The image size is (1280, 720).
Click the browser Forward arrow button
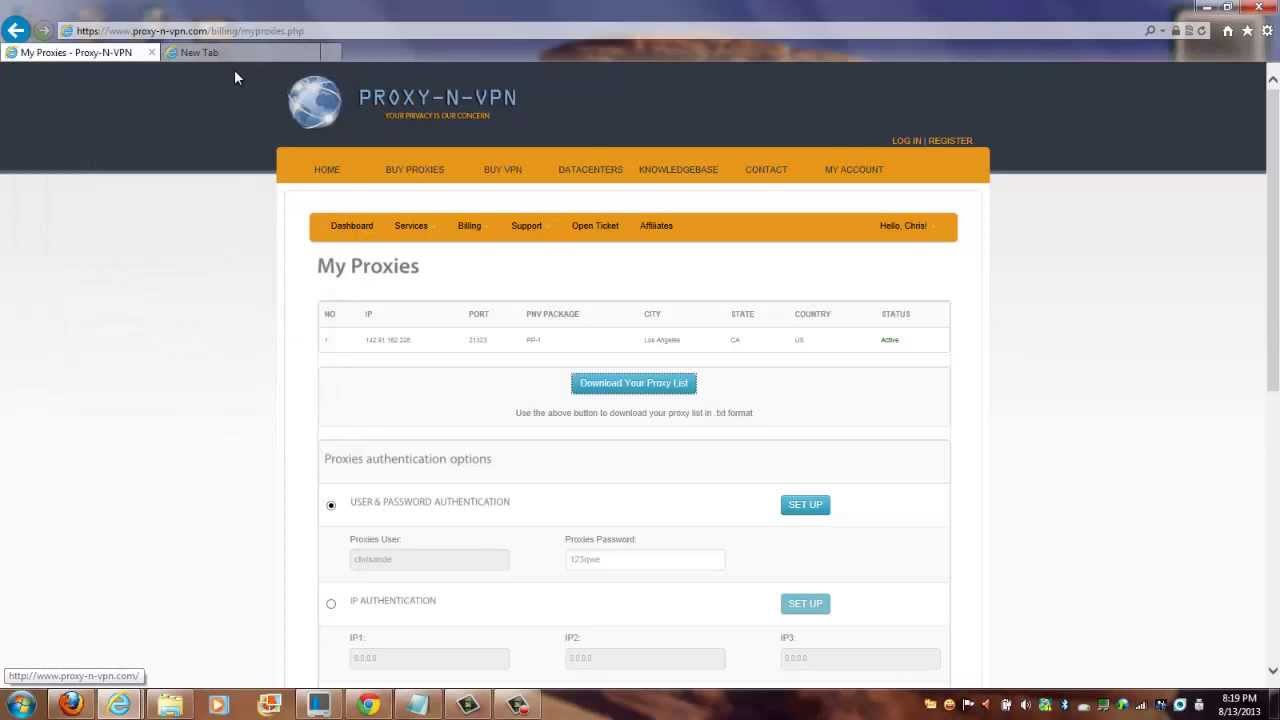pos(43,31)
